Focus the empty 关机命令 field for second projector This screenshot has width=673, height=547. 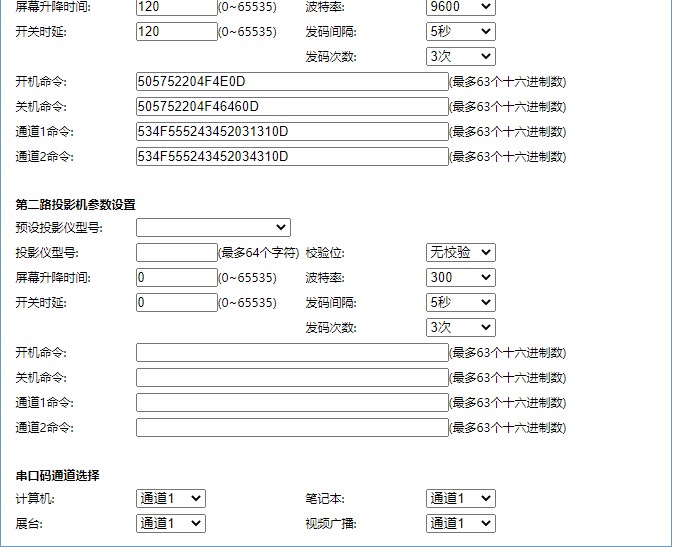click(x=292, y=377)
